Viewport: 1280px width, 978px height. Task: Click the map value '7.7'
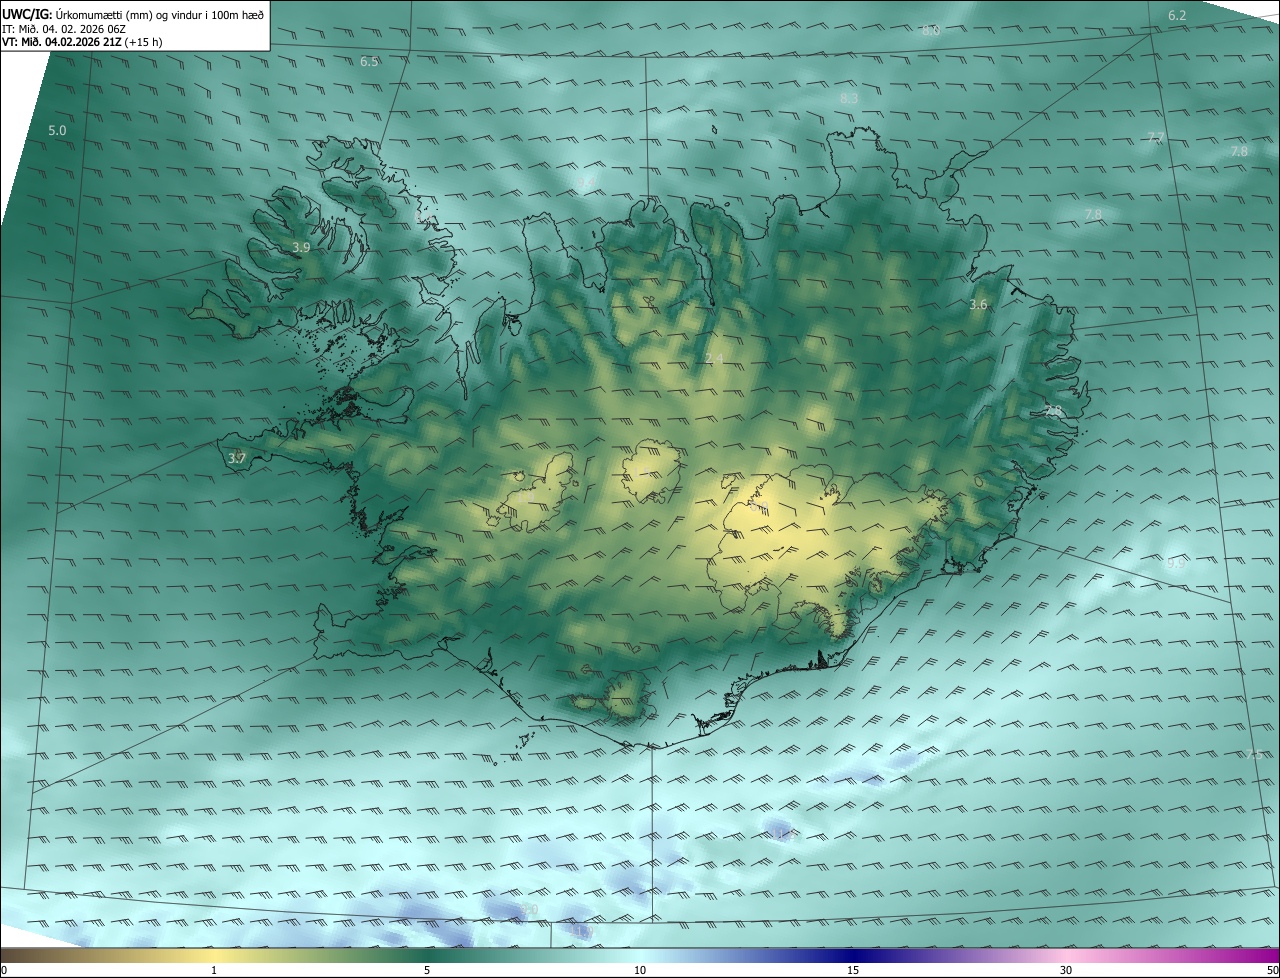[x=1156, y=137]
